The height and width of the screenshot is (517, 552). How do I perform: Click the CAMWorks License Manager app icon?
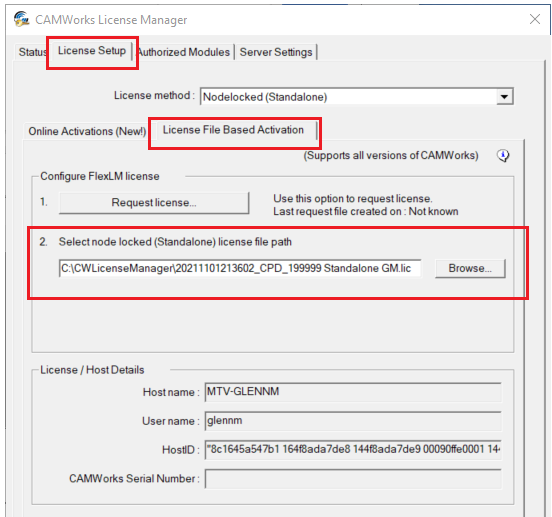(x=22, y=19)
